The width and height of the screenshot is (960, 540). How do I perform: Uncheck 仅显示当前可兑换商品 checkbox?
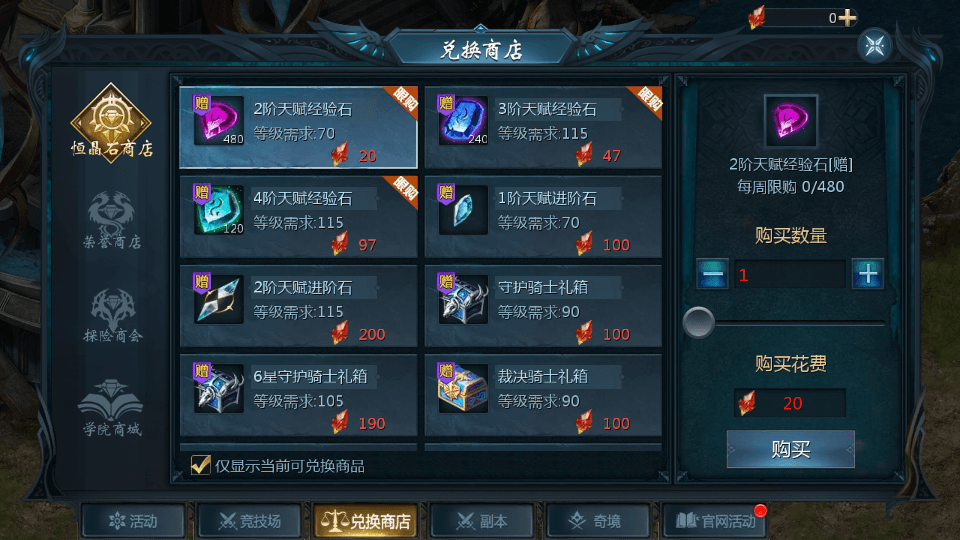[x=200, y=465]
